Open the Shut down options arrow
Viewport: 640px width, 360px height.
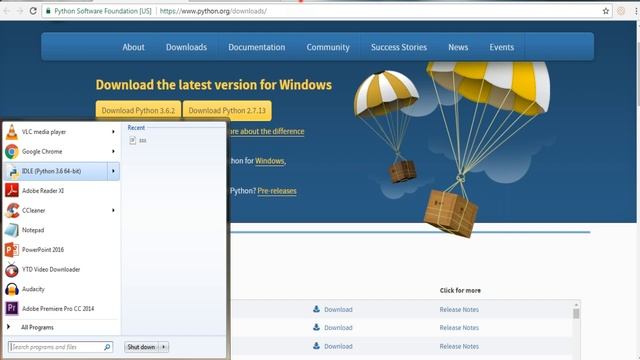[164, 347]
